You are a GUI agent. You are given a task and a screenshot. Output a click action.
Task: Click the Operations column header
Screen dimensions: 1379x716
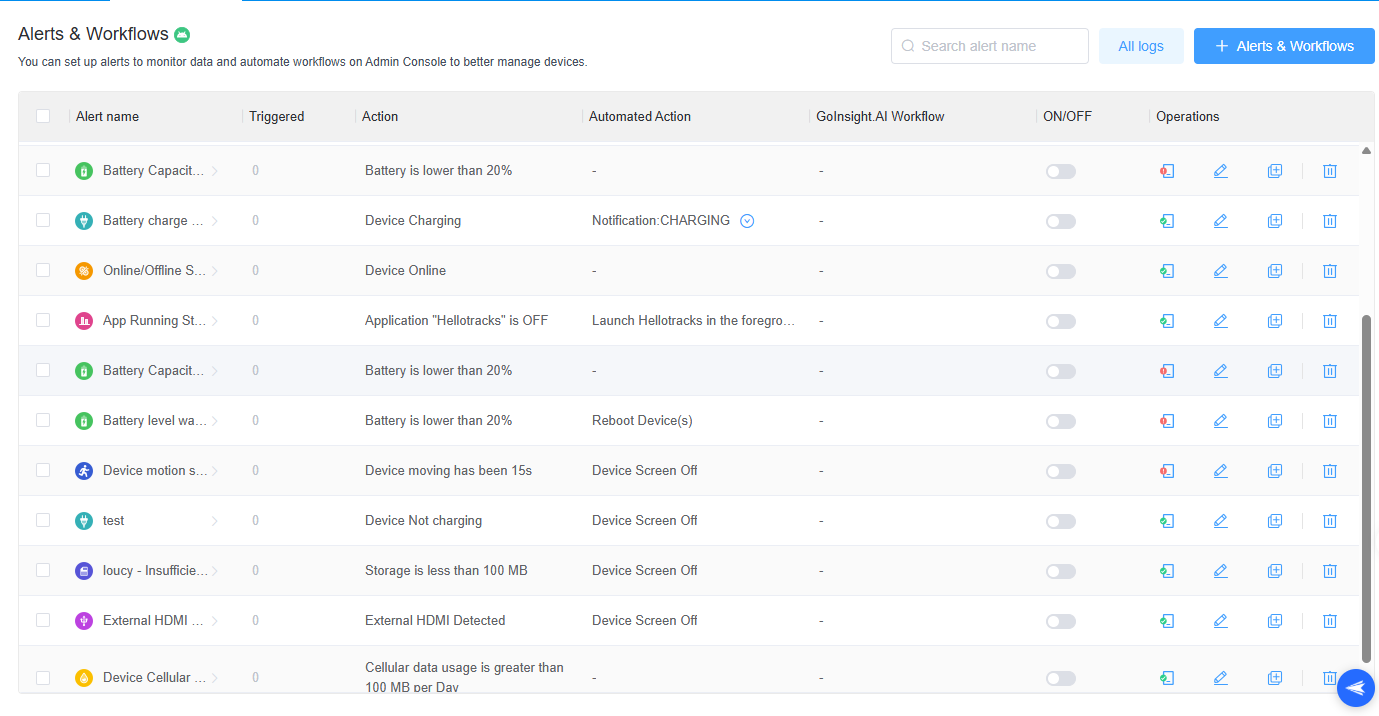(1188, 116)
